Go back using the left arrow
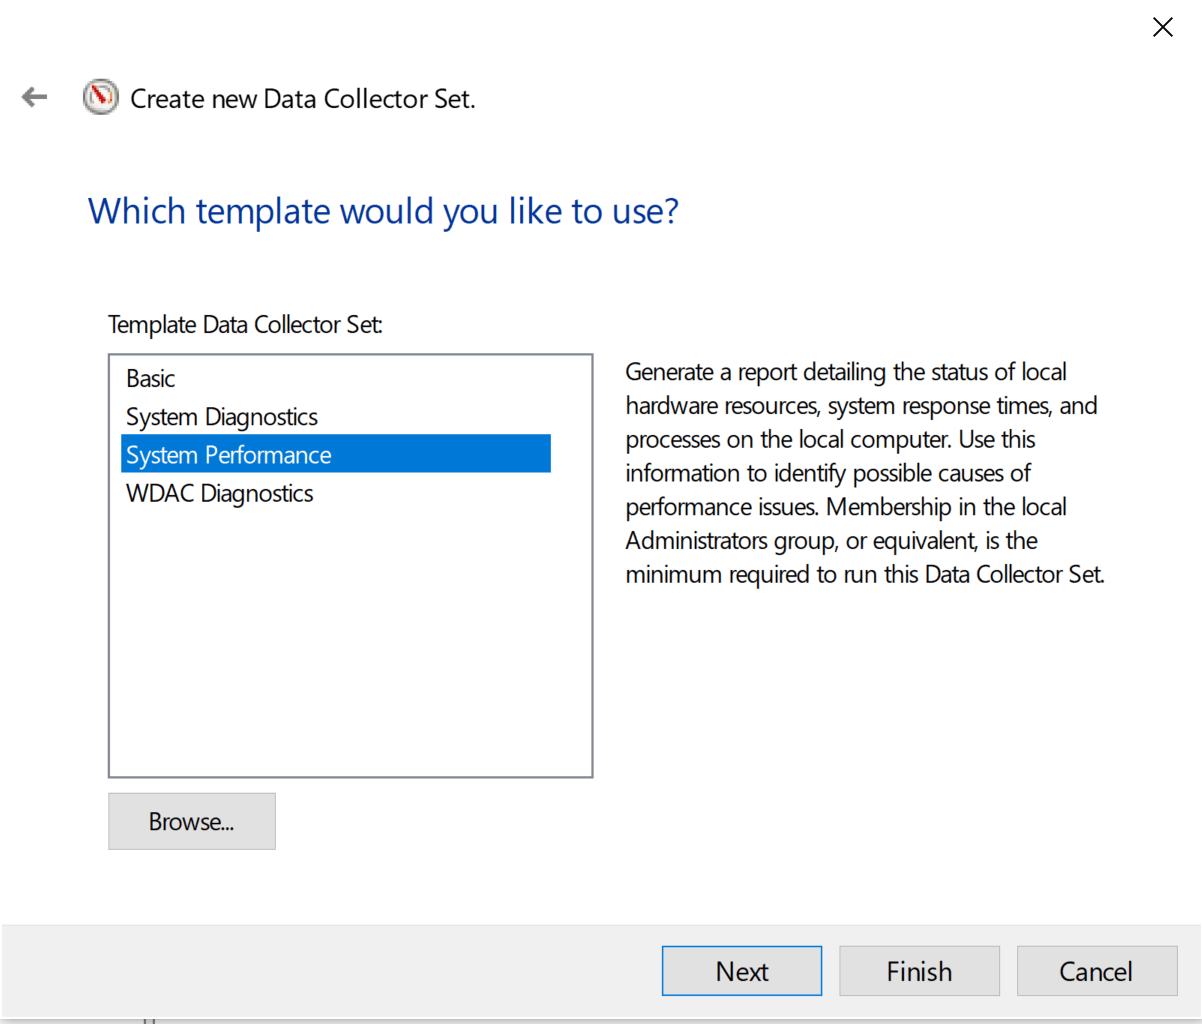The height and width of the screenshot is (1024, 1202). tap(35, 97)
